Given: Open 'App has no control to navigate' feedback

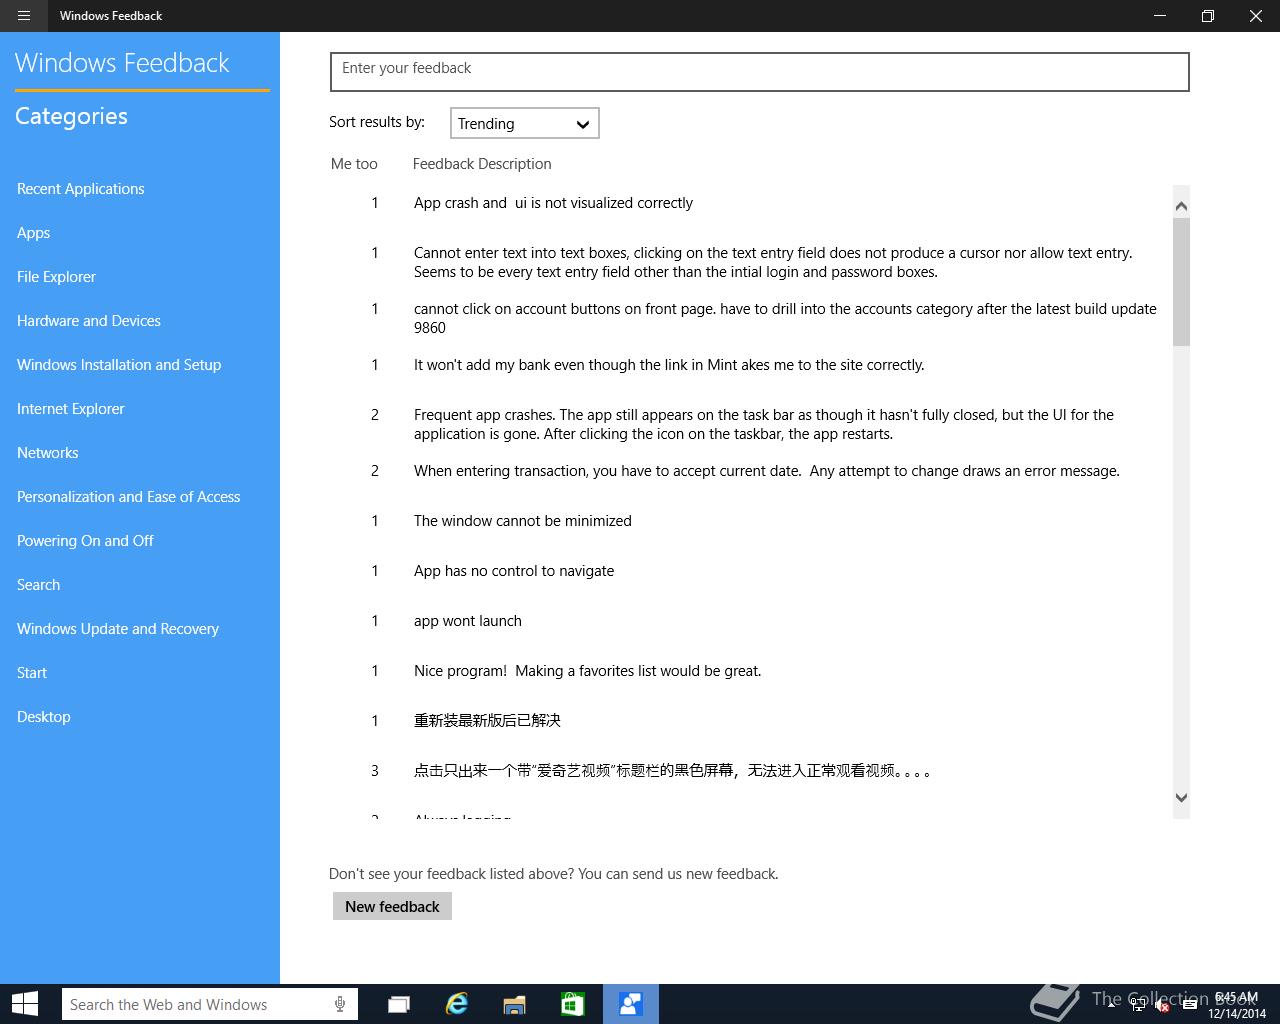Looking at the screenshot, I should [514, 571].
